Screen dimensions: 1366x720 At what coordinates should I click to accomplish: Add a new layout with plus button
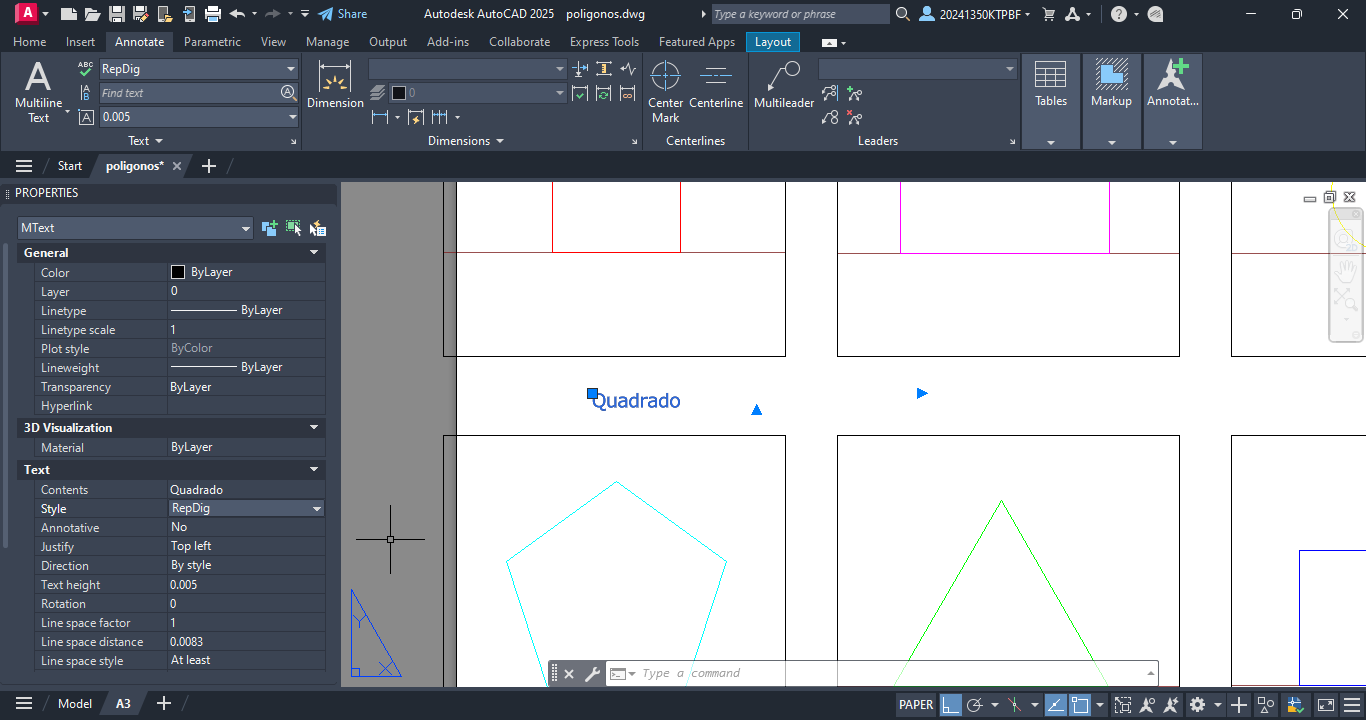coord(164,704)
